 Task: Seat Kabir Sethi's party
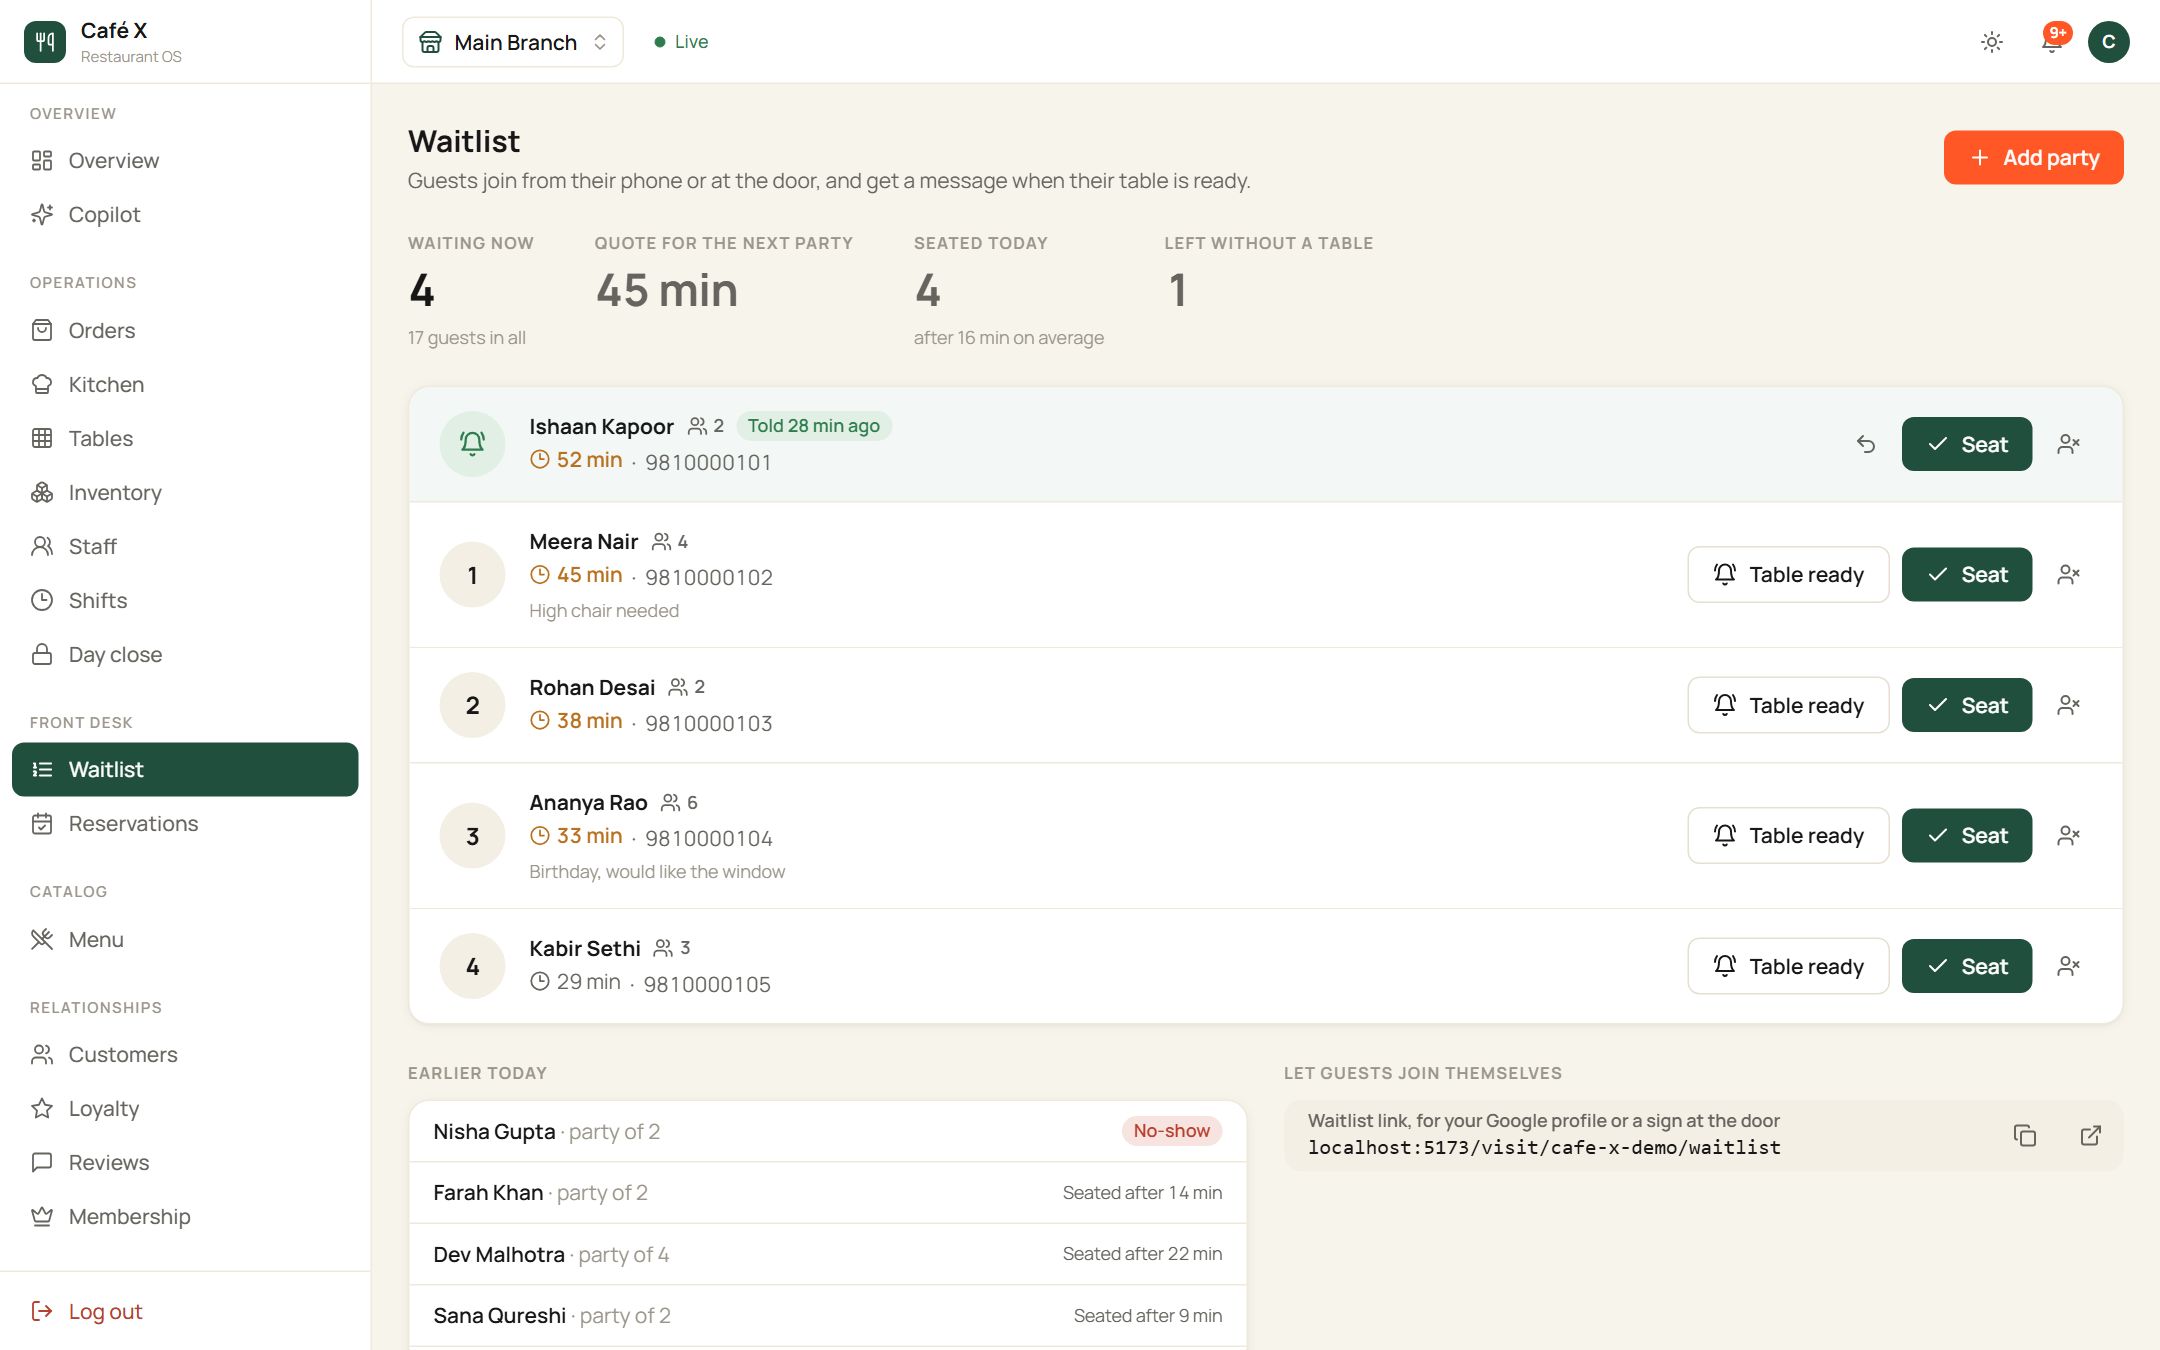[x=1966, y=966]
